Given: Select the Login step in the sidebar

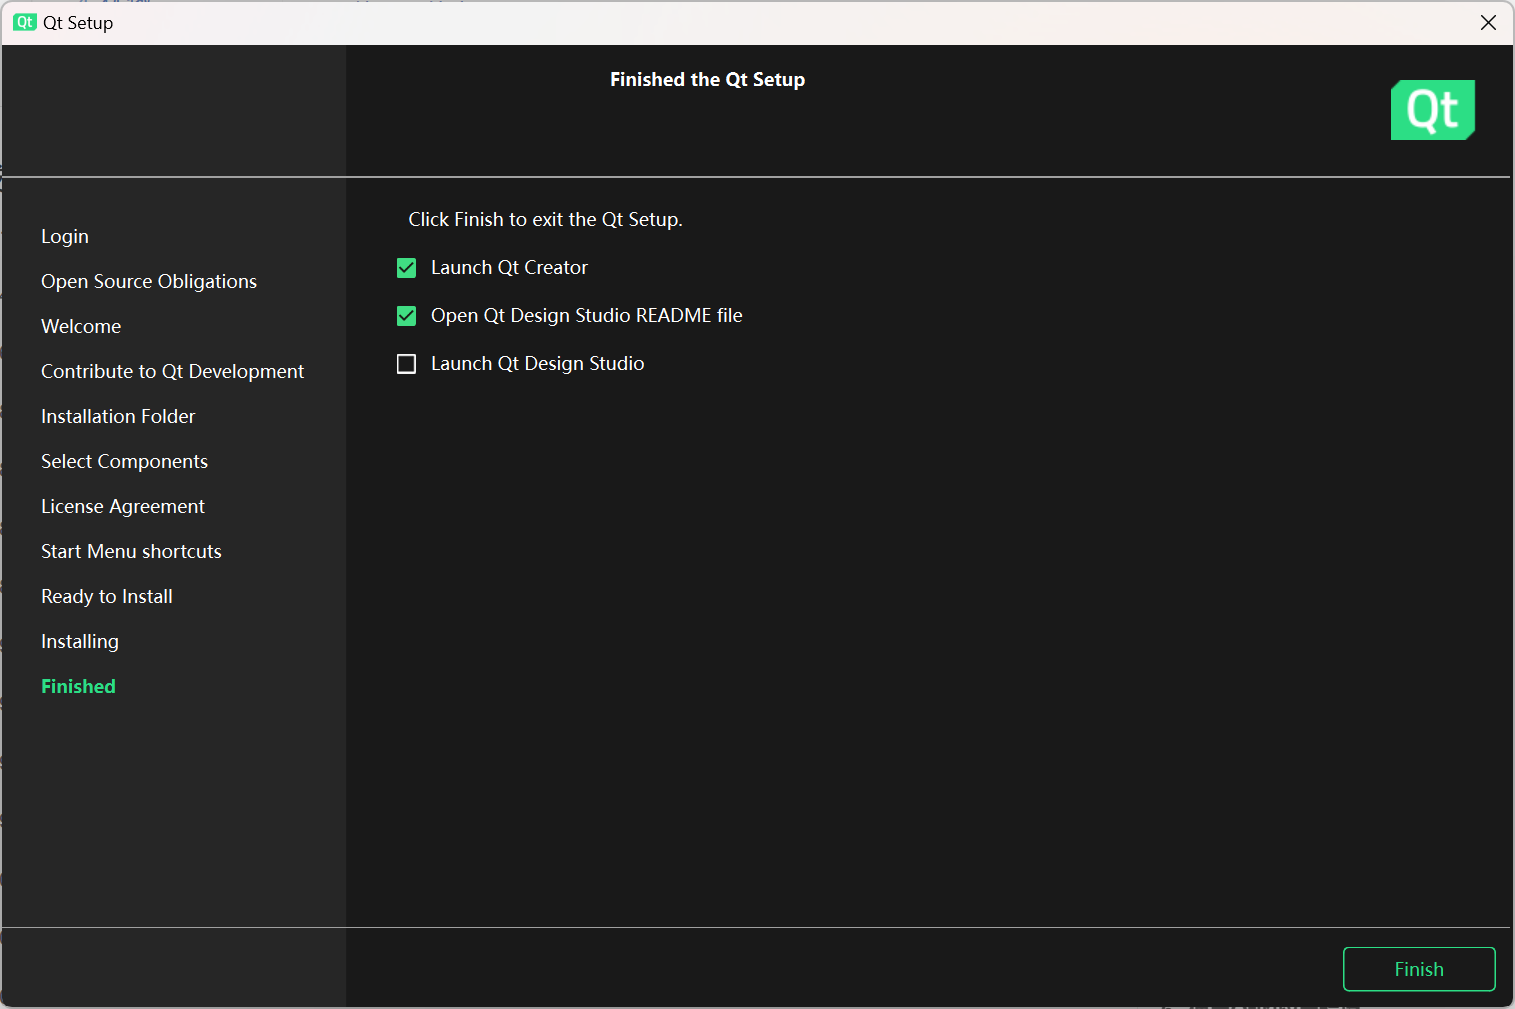Looking at the screenshot, I should coord(65,236).
